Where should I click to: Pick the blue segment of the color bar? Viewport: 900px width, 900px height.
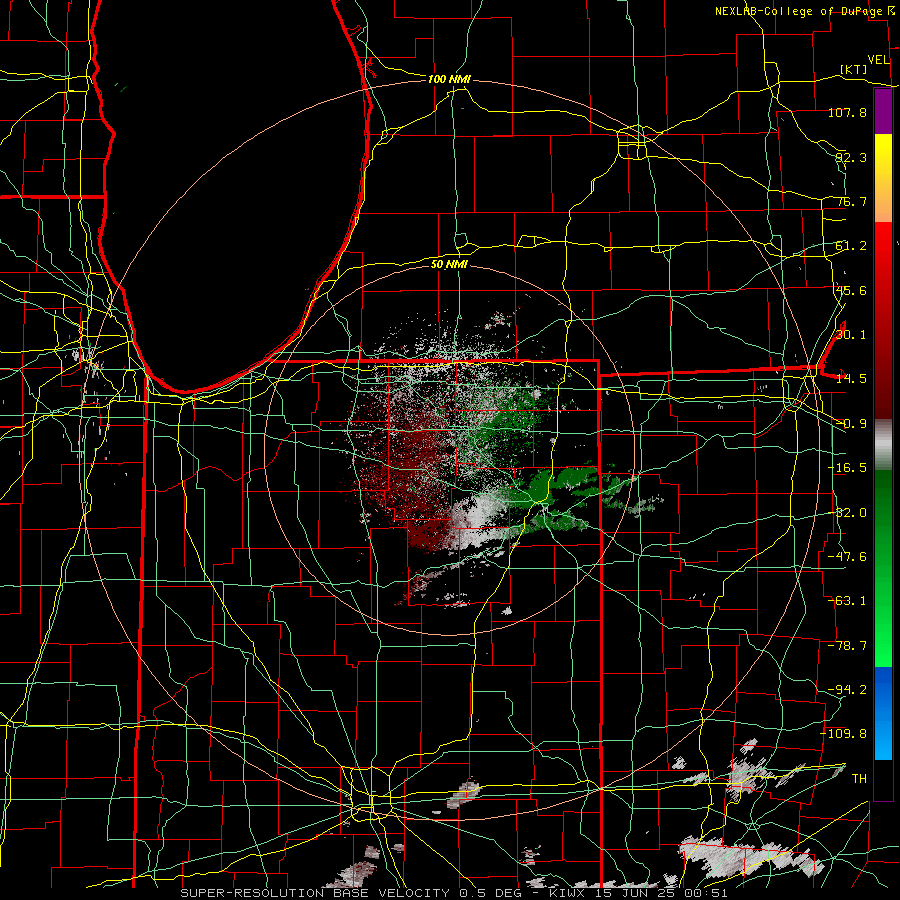(x=883, y=713)
